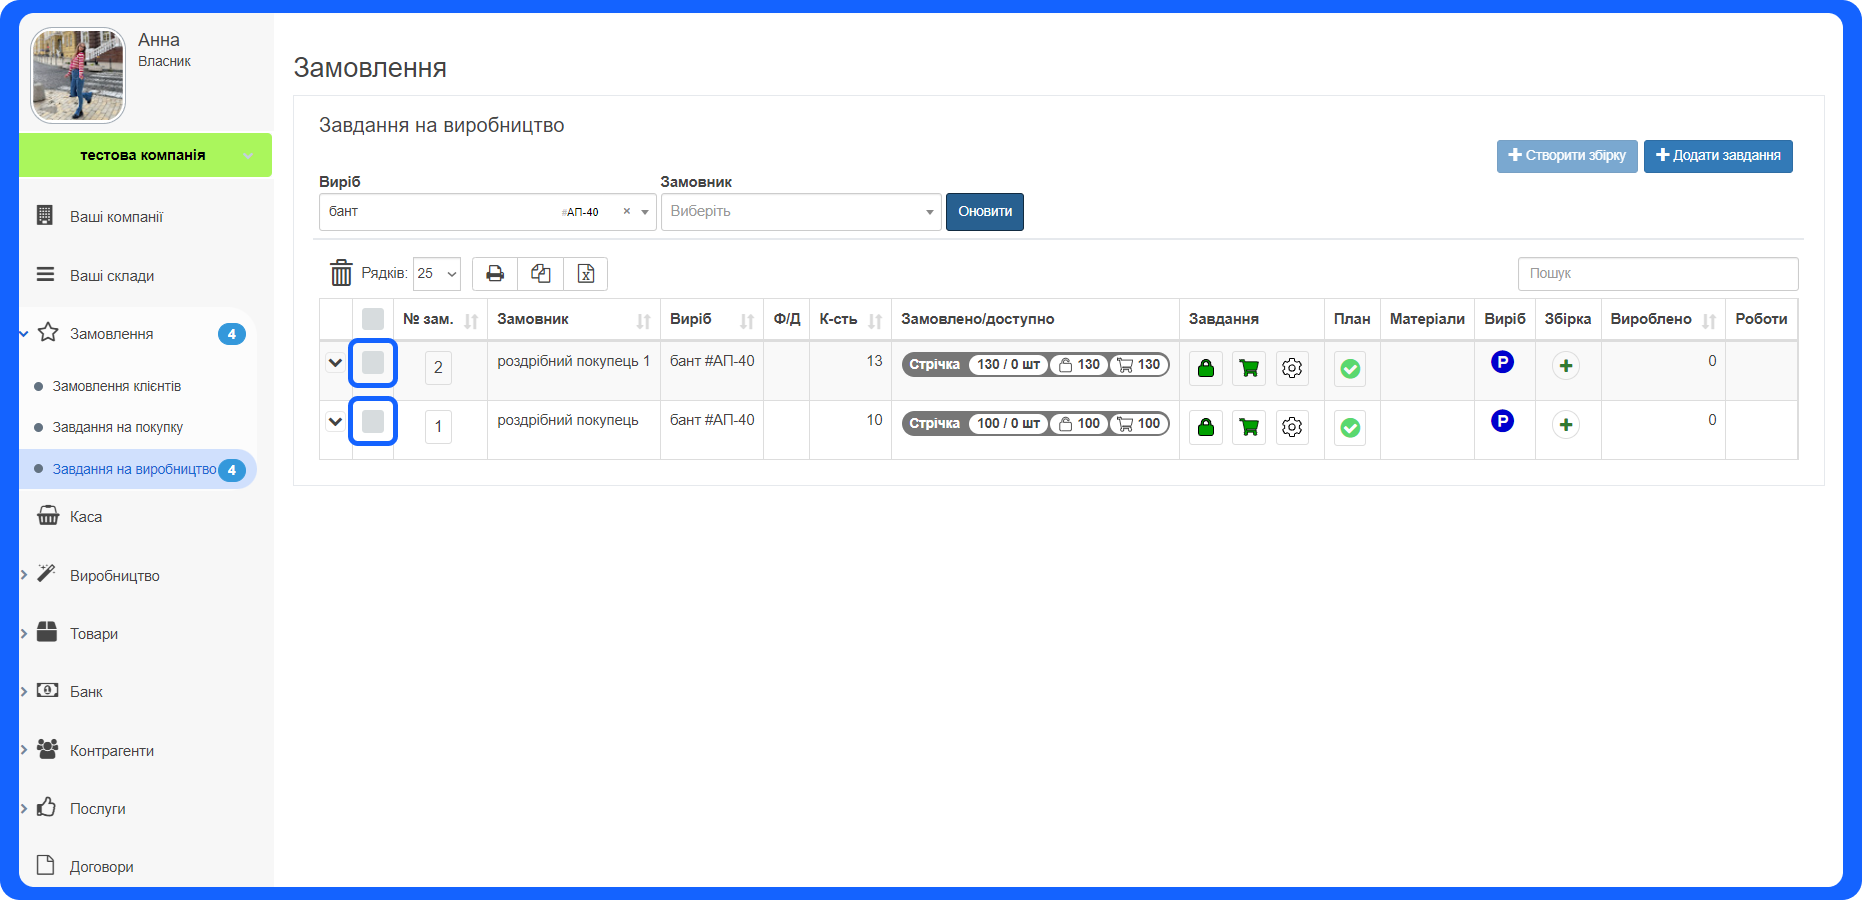Click plus assembly icon for order 1

[x=1566, y=425]
